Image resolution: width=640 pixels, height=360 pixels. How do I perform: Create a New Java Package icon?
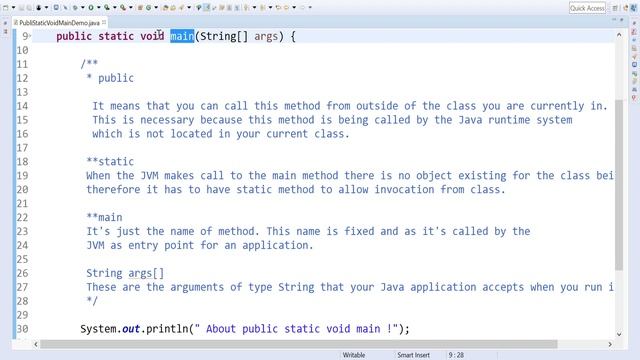coord(140,8)
